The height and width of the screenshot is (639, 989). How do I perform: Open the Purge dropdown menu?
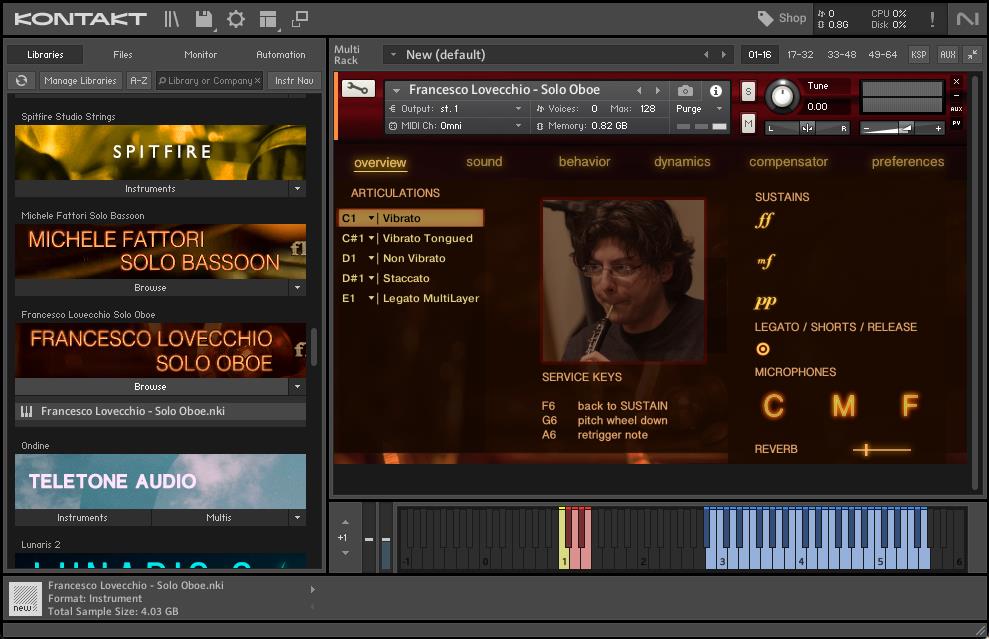tap(700, 109)
